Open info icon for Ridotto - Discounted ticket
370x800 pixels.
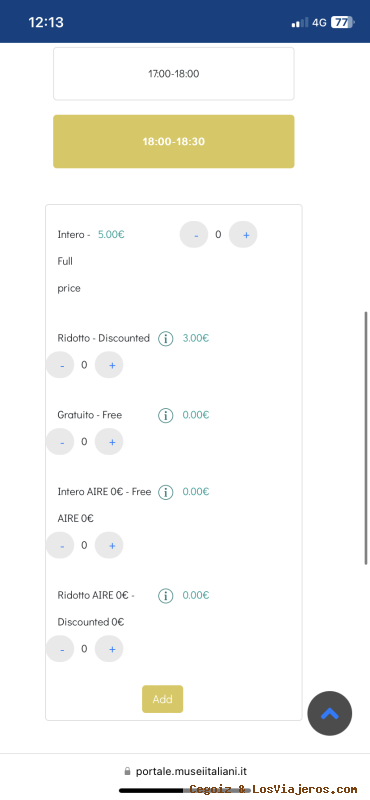click(x=165, y=338)
